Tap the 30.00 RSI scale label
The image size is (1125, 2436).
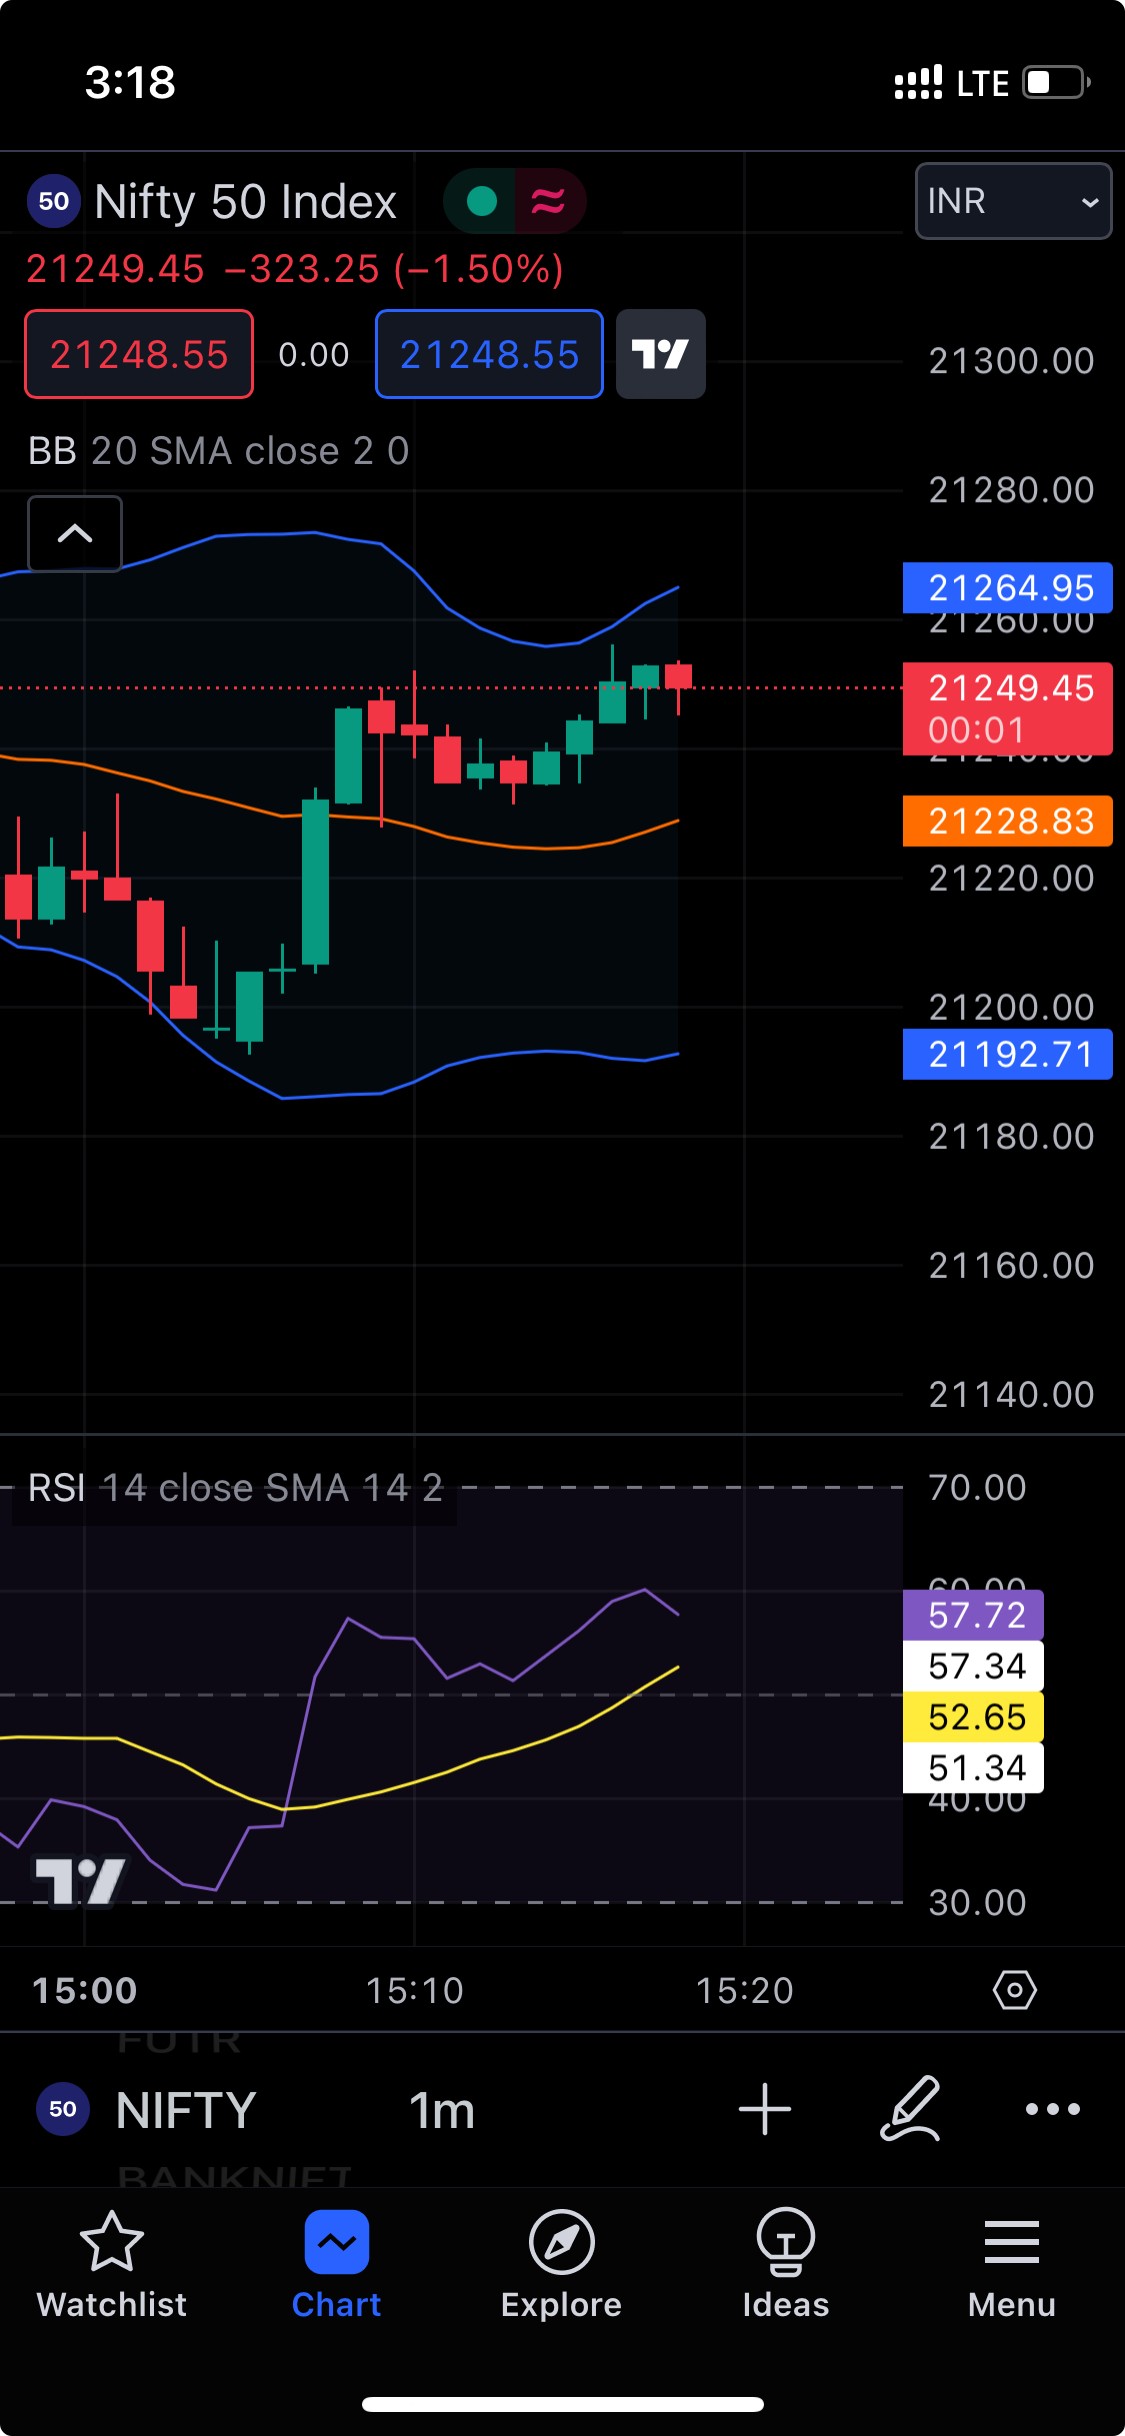tap(977, 1902)
